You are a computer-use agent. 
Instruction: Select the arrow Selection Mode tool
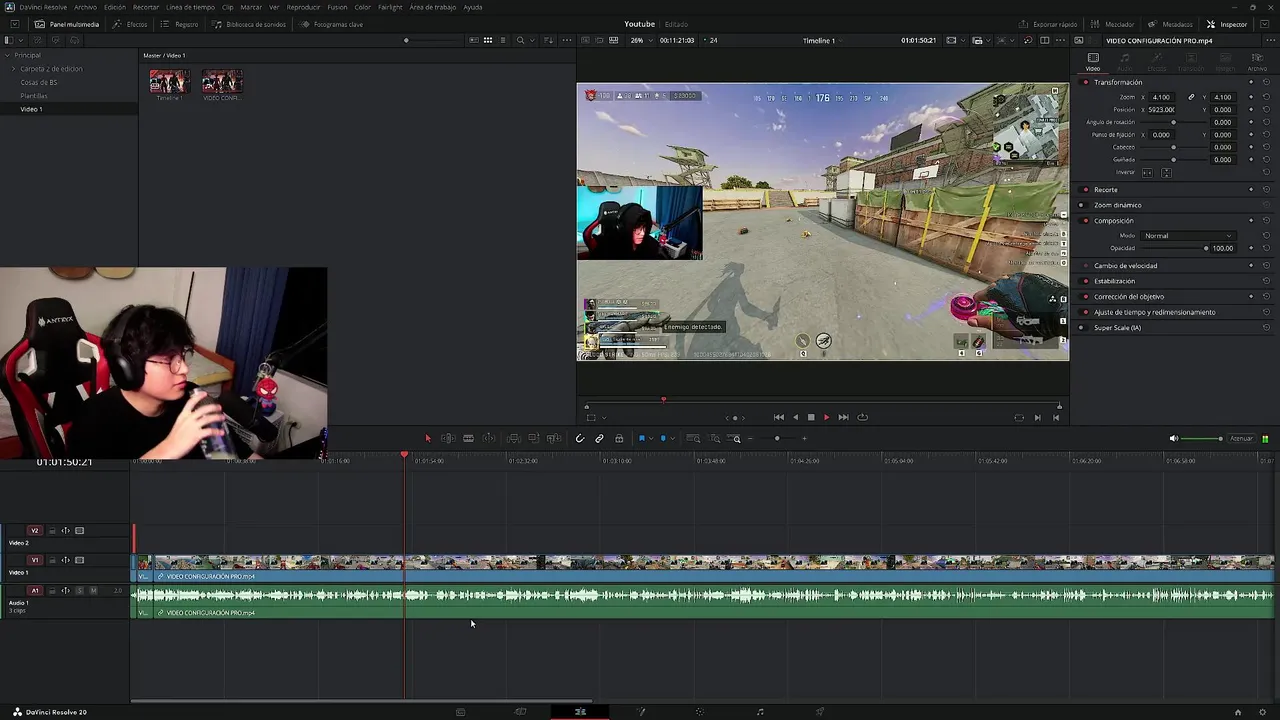428,438
